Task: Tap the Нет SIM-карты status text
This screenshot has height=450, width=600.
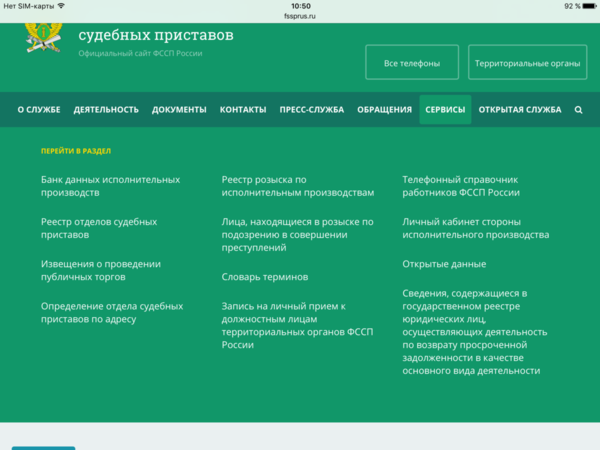Action: (29, 6)
